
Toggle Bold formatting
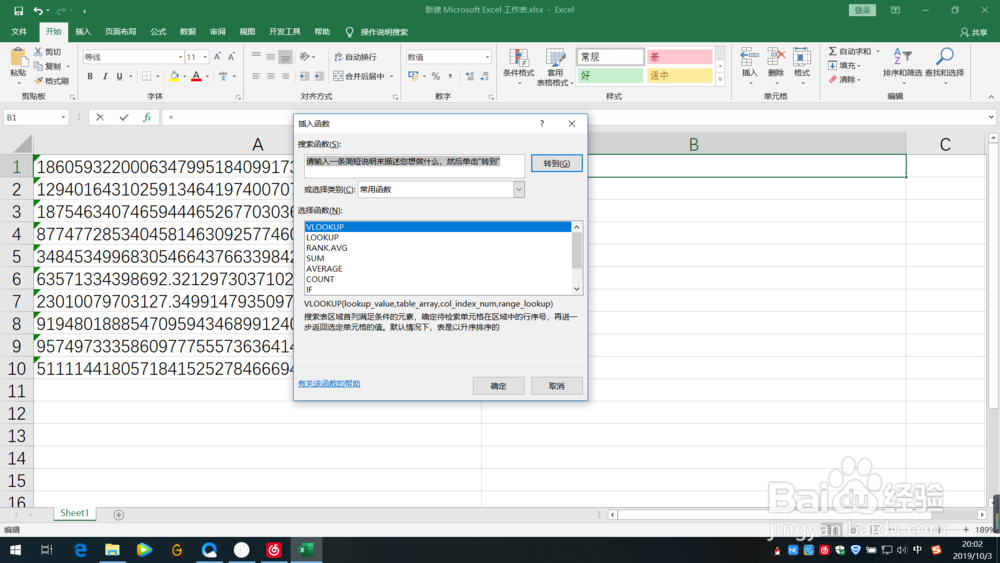90,77
